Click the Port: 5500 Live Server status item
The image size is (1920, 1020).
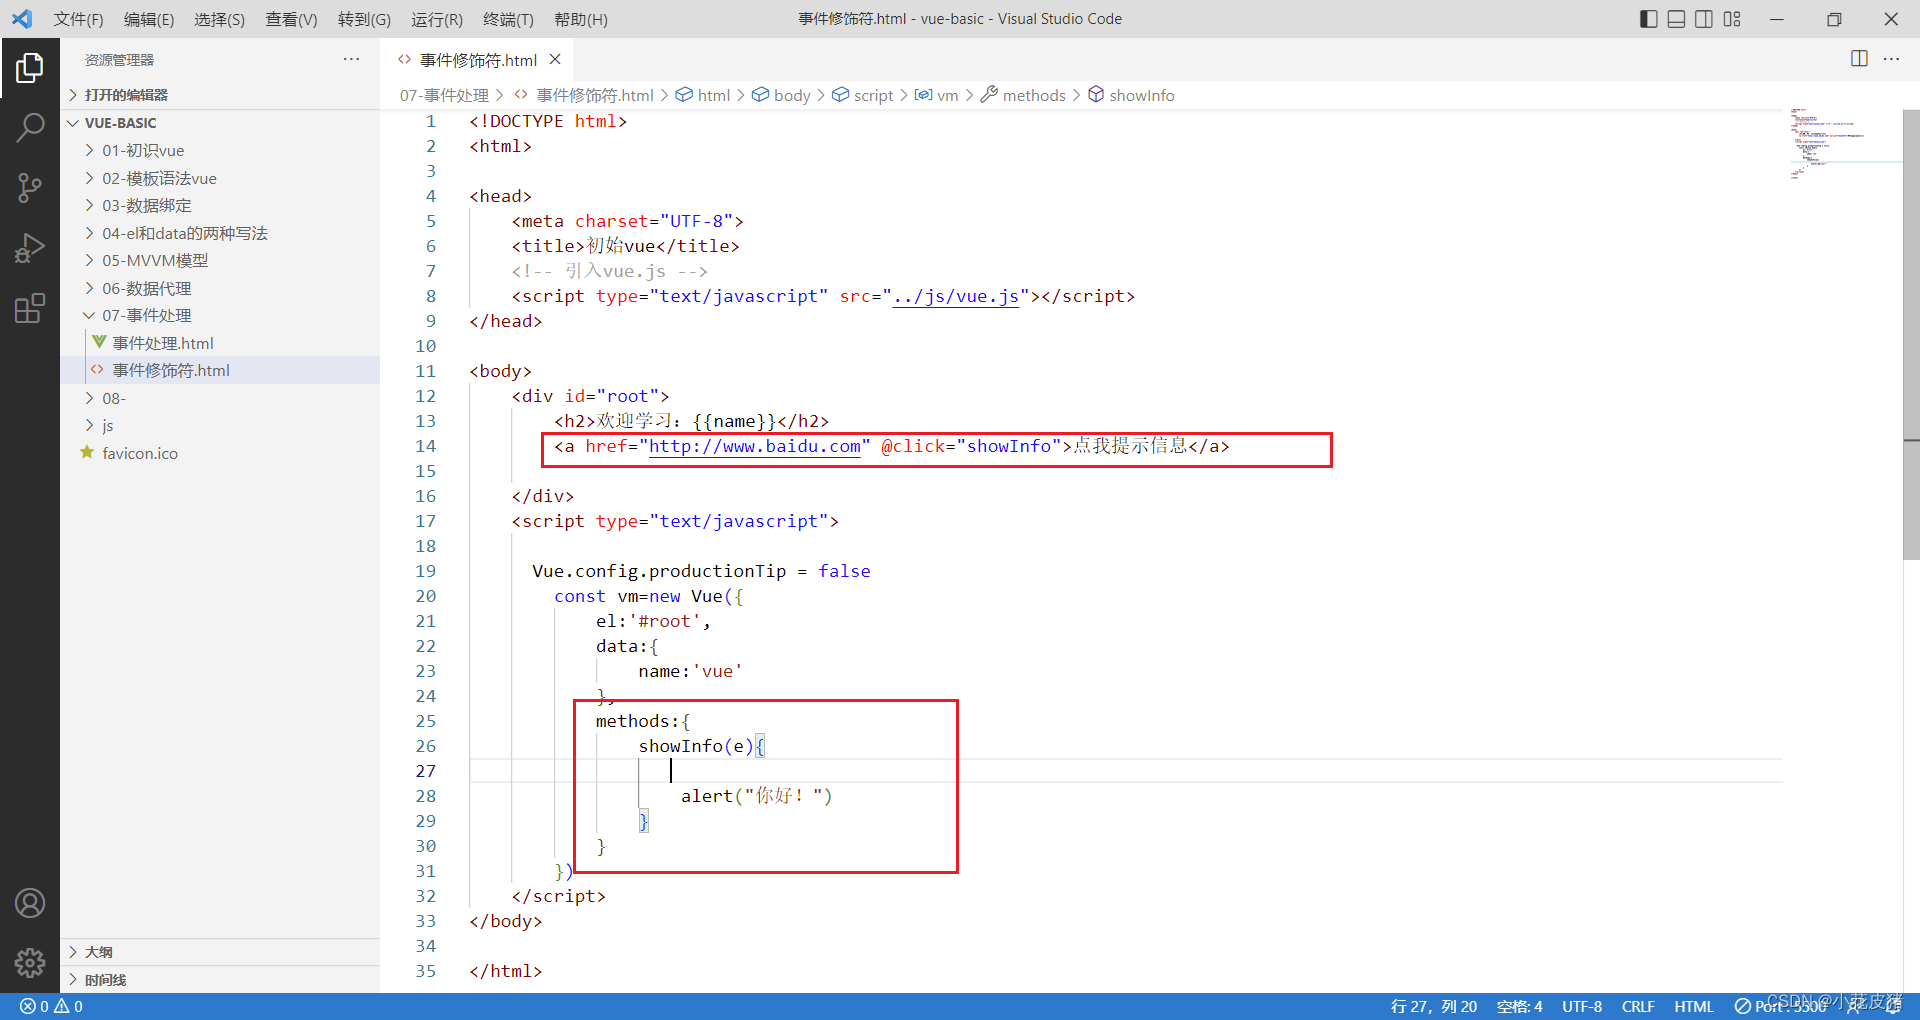point(1780,1006)
